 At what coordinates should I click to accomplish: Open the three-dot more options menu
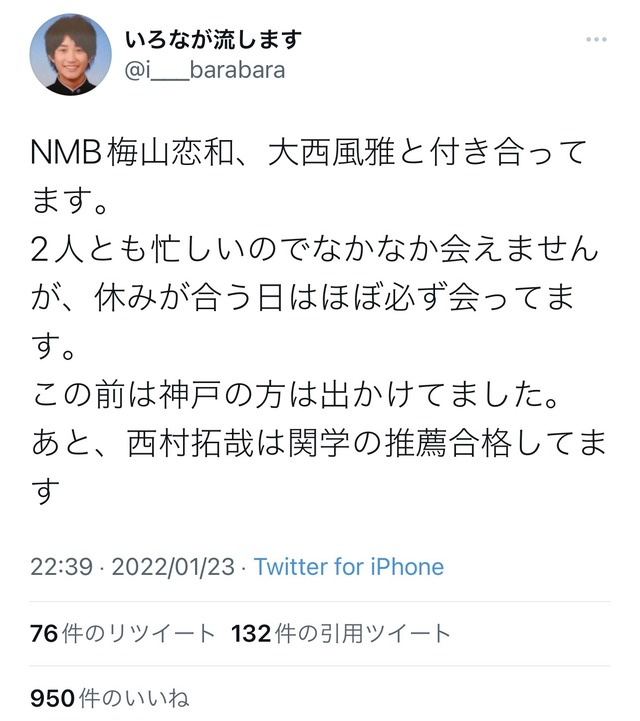(596, 40)
